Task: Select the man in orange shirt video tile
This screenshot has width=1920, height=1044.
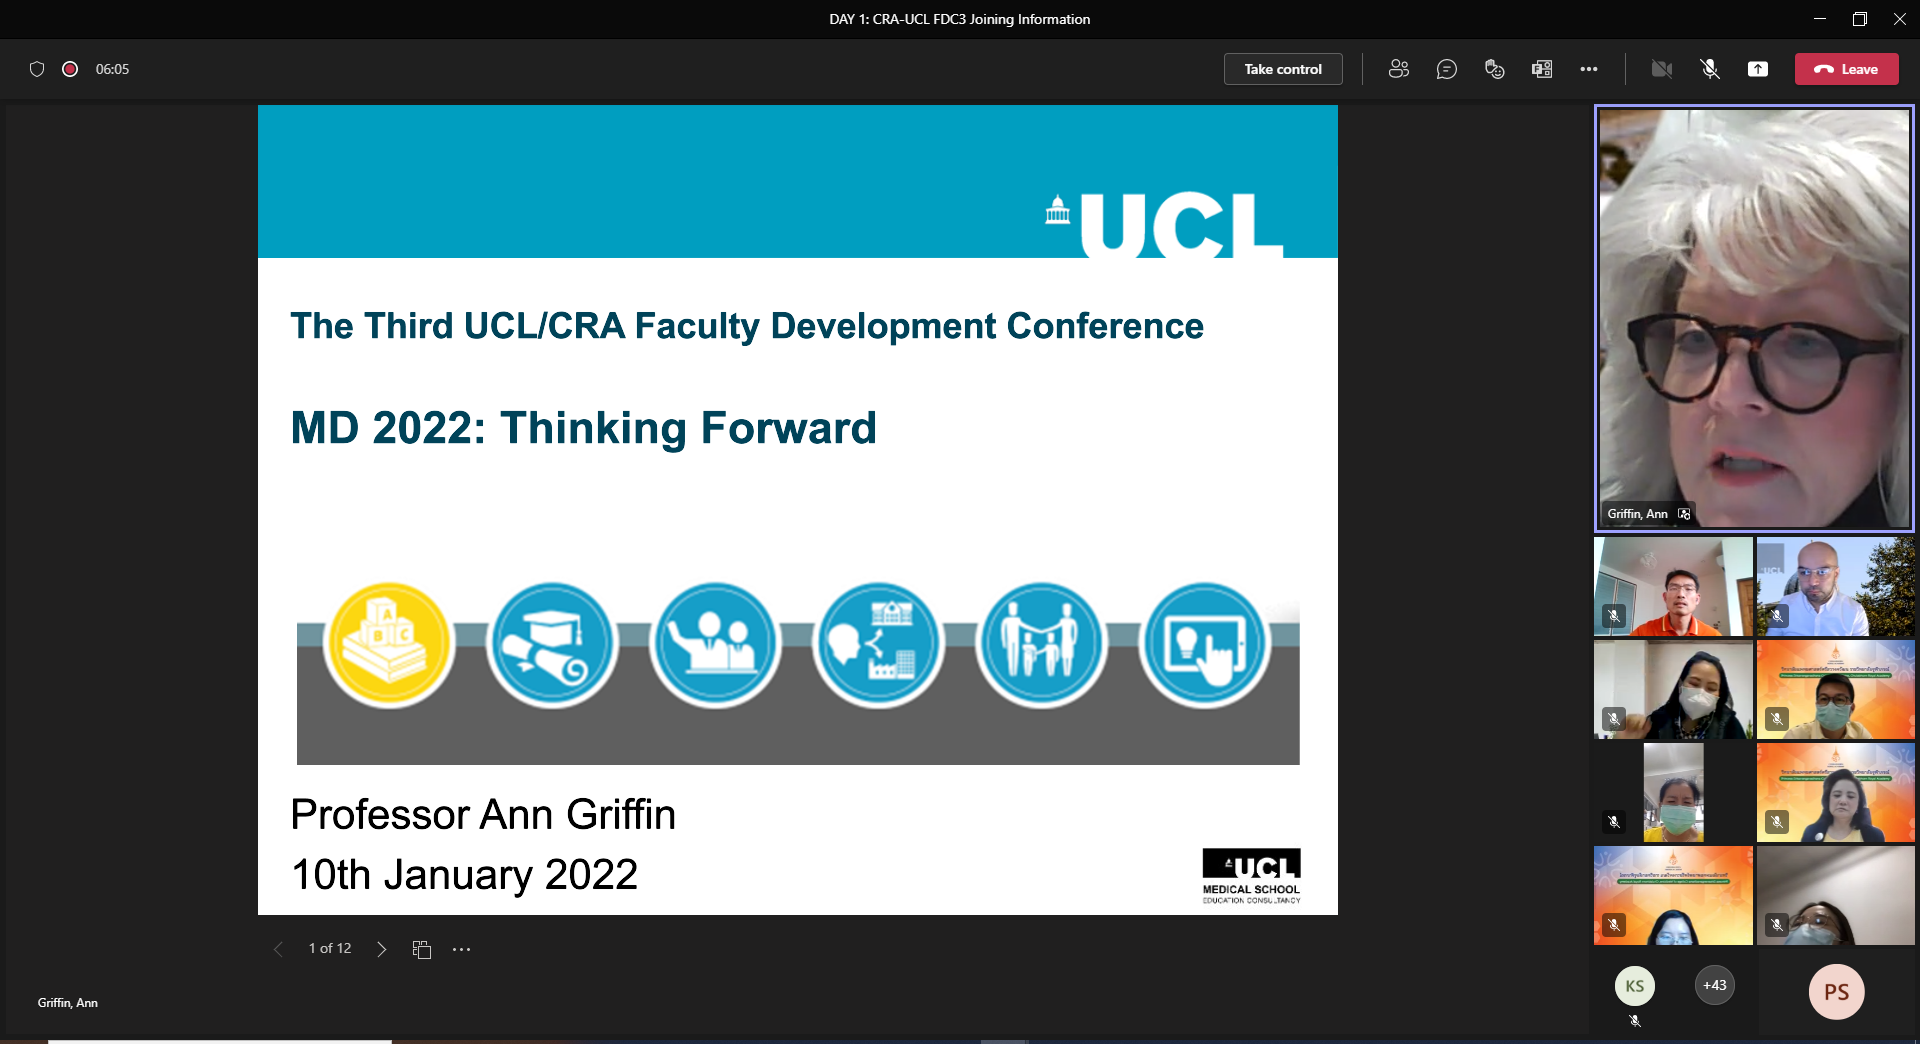Action: tap(1673, 586)
